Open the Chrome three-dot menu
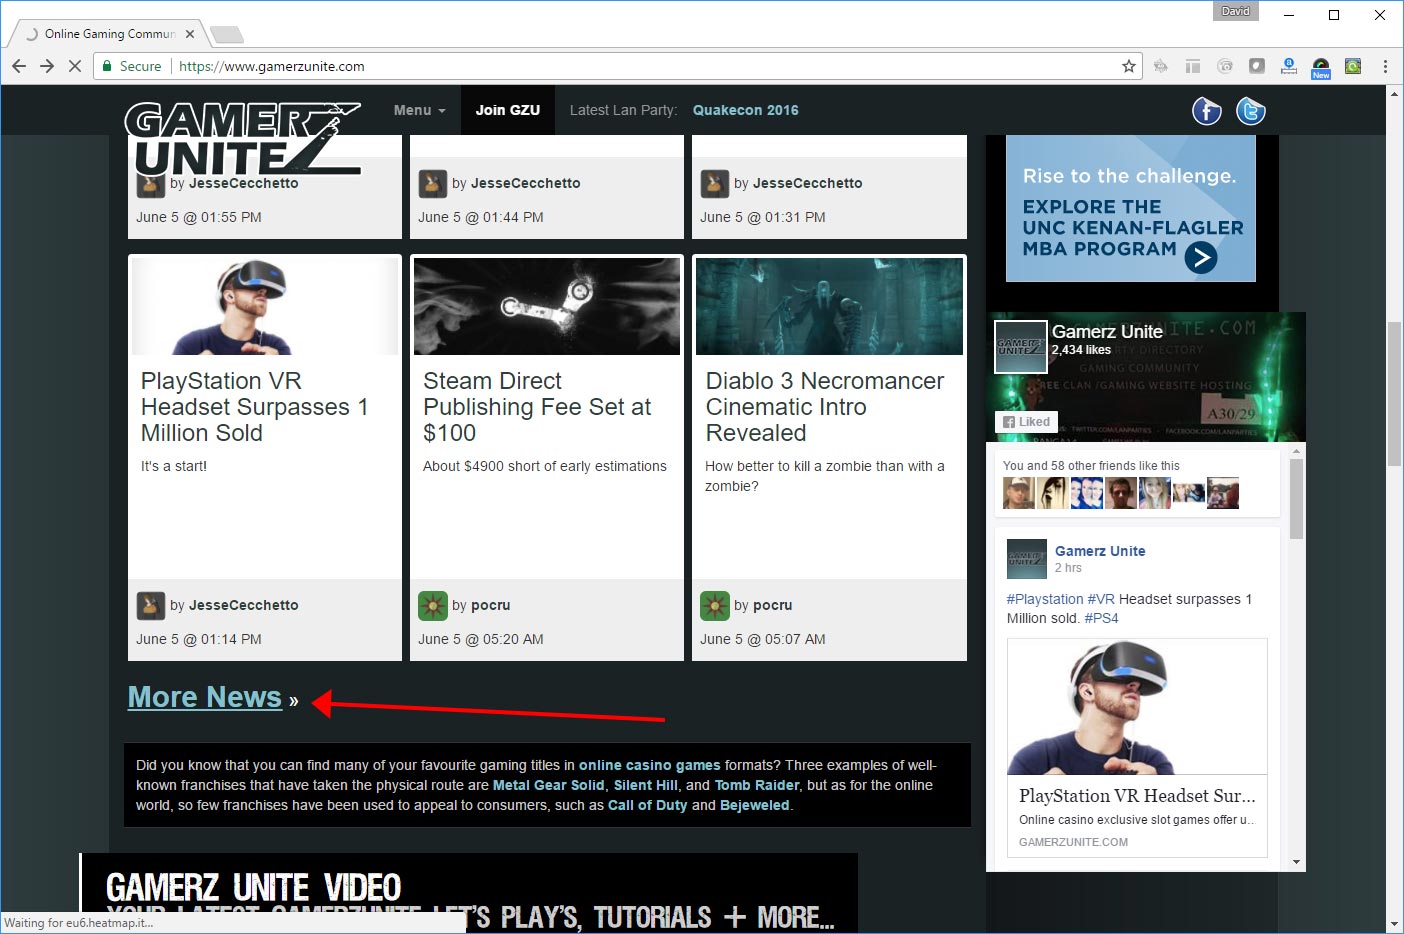Viewport: 1404px width, 934px height. pyautogui.click(x=1385, y=66)
